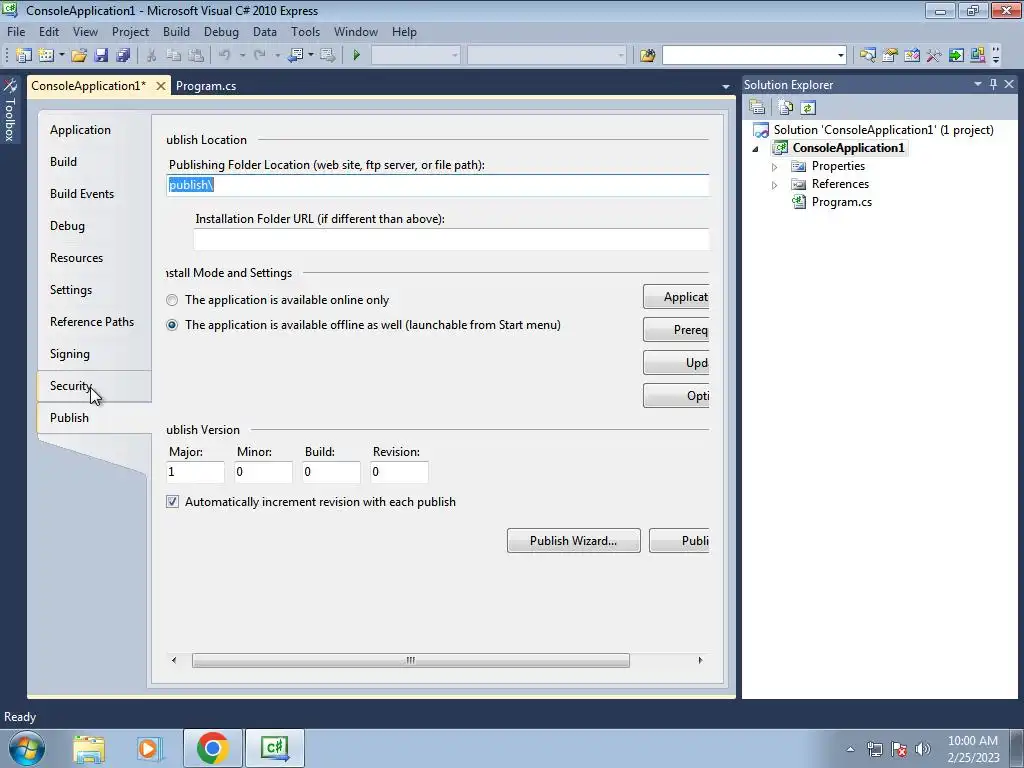Screen dimensions: 1024x768
Task: Click the Add New Item toolbar icon
Action: point(46,55)
